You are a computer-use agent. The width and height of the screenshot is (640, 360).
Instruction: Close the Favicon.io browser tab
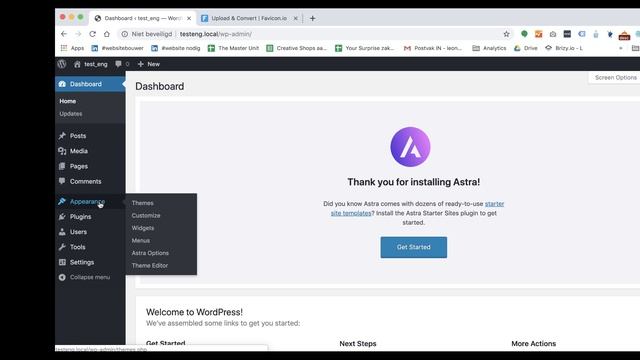(296, 18)
